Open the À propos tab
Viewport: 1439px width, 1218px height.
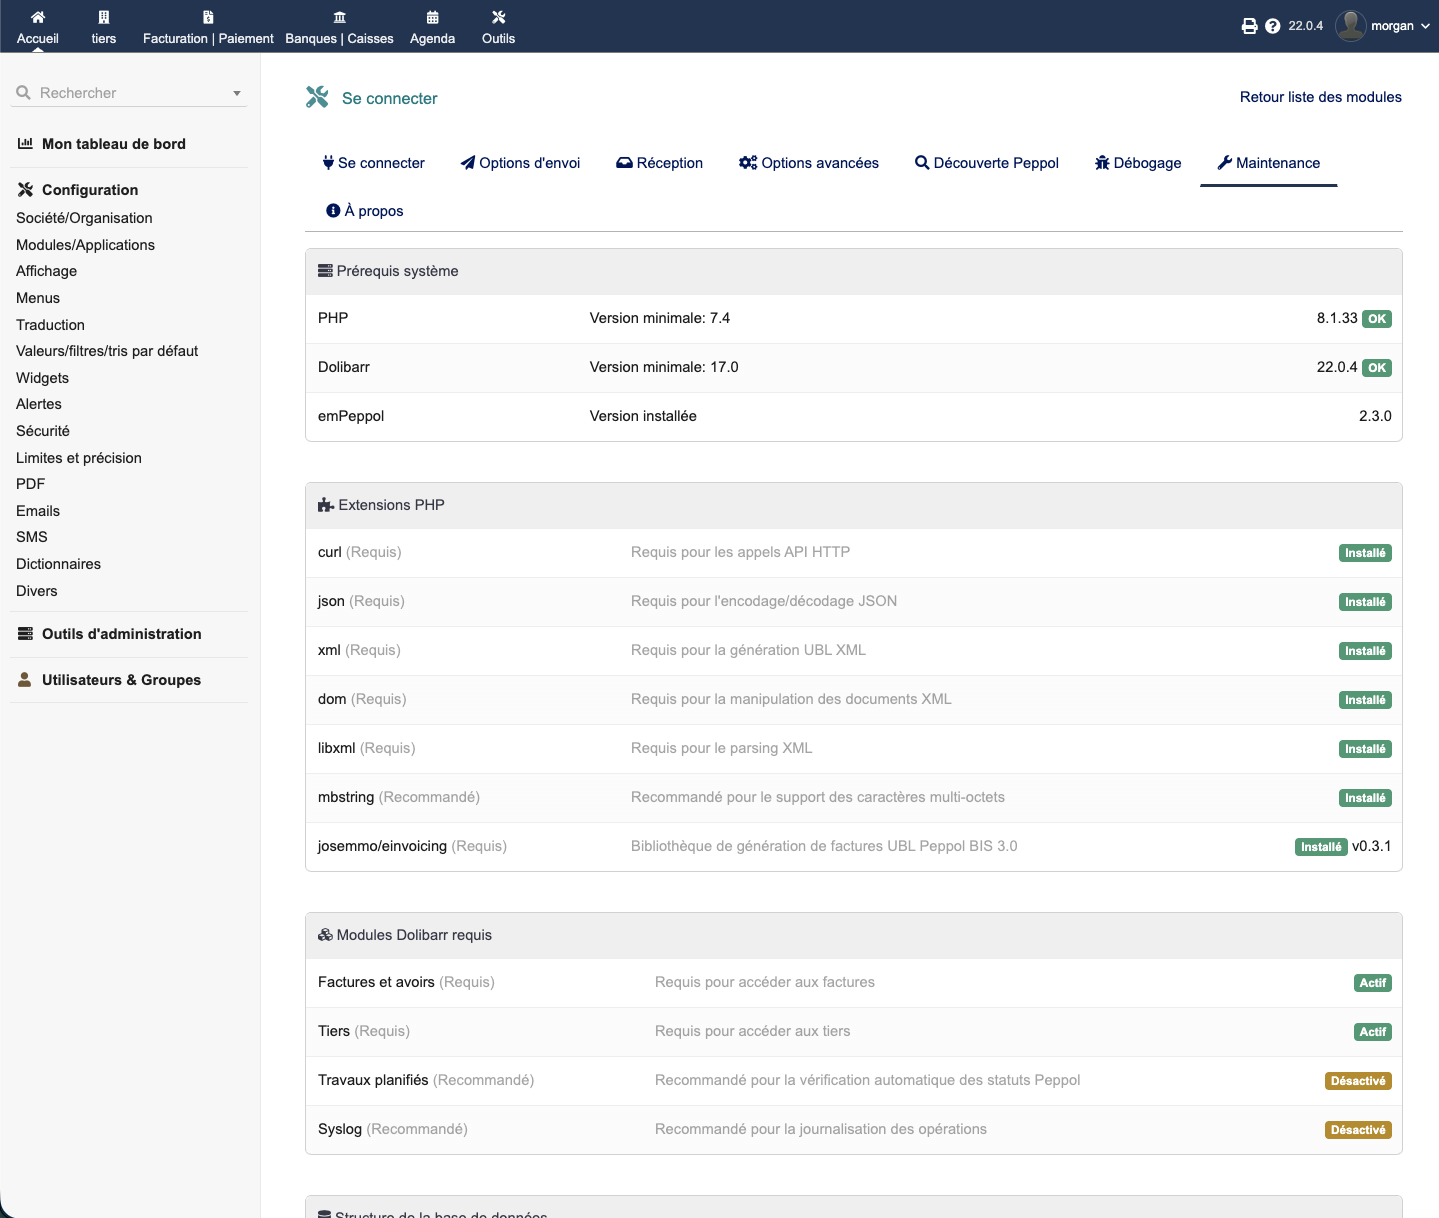365,211
